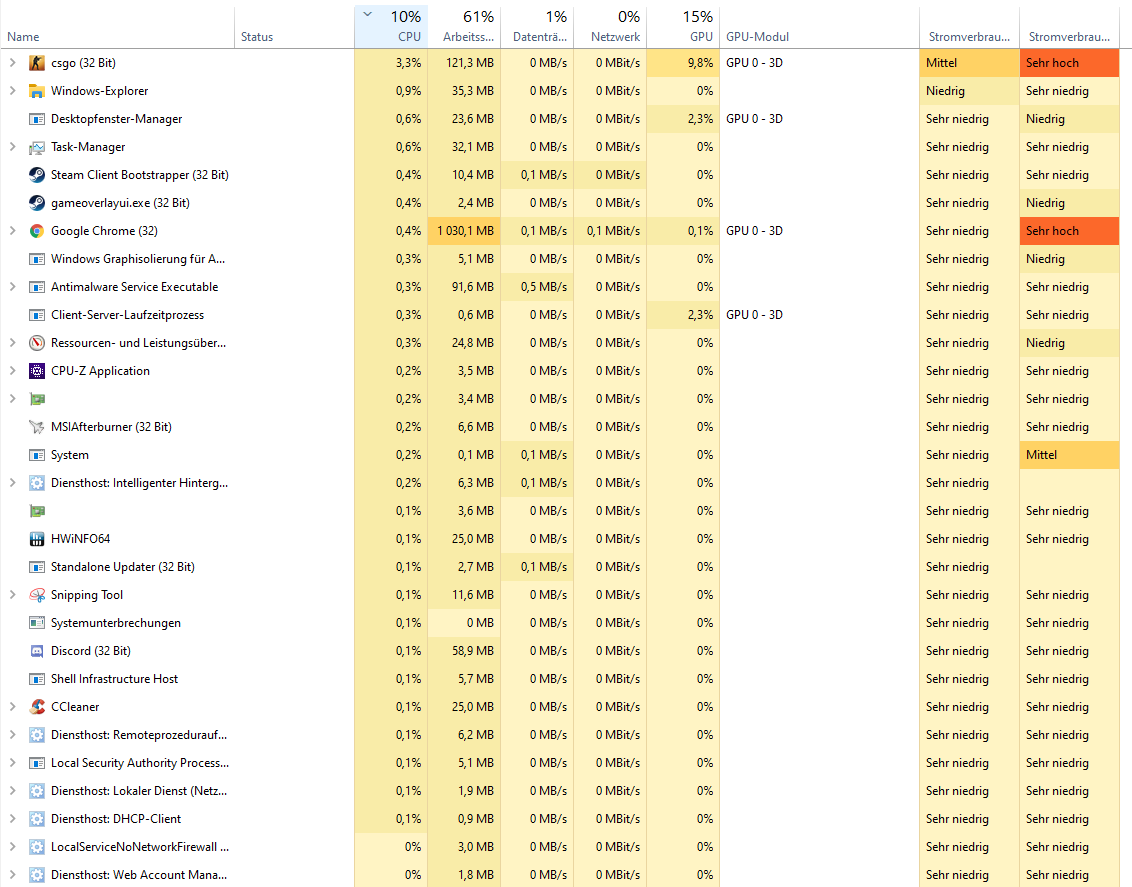Click csgo's Mittel power usage cell
Image resolution: width=1132 pixels, height=887 pixels.
(969, 63)
